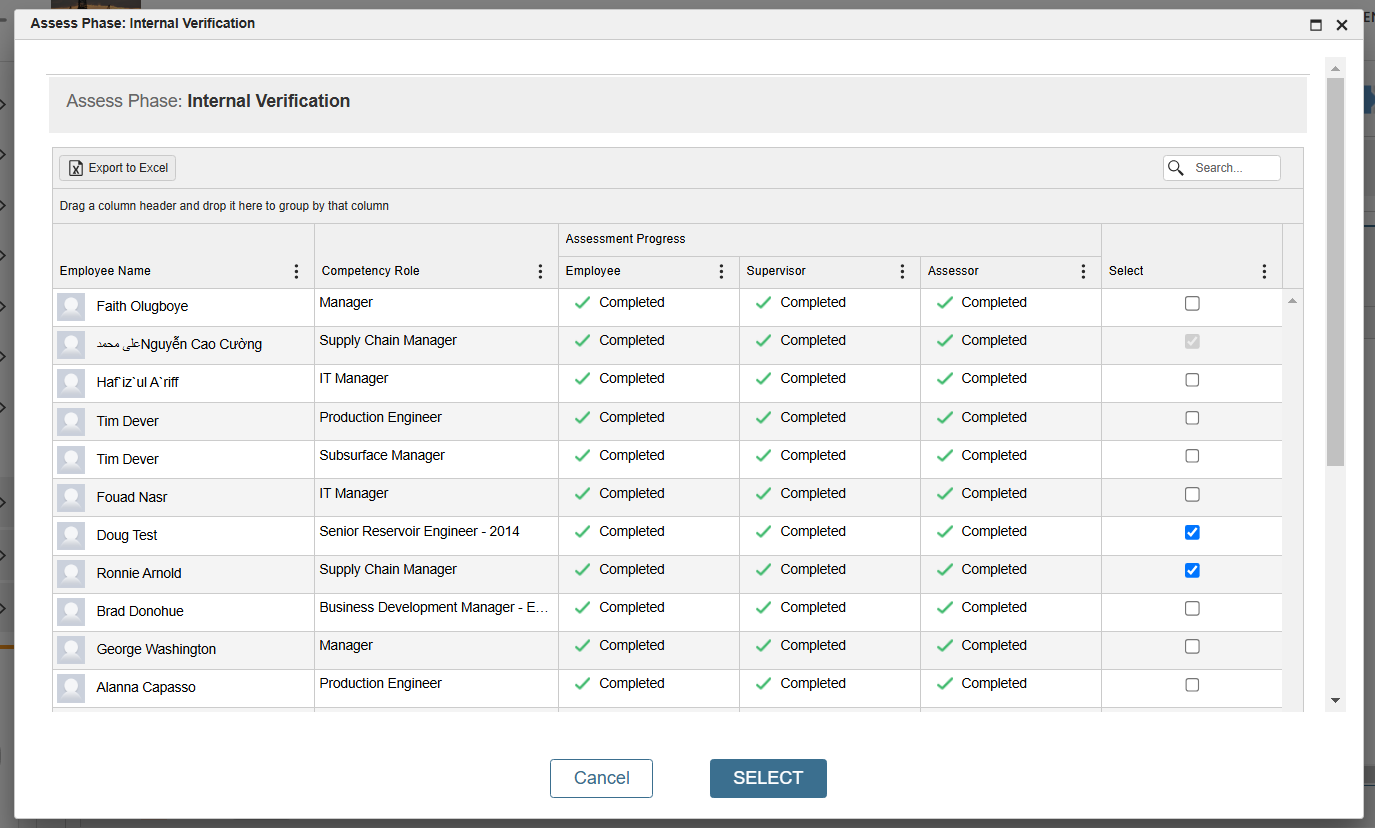Click Fouad Nasr's avatar icon
Image resolution: width=1375 pixels, height=828 pixels.
click(x=71, y=498)
